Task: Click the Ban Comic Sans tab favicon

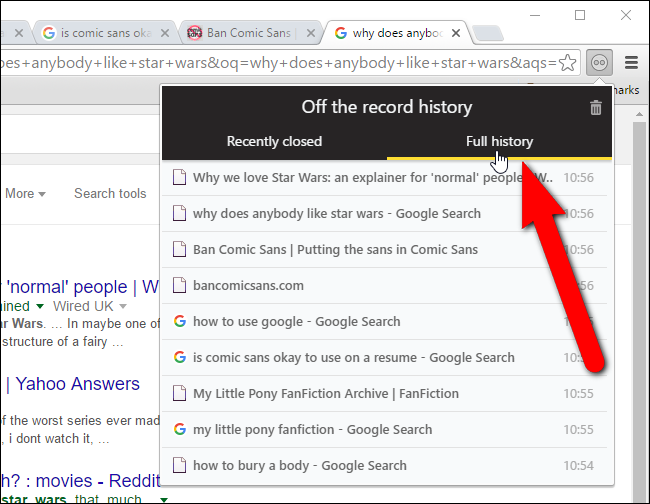Action: [x=194, y=32]
